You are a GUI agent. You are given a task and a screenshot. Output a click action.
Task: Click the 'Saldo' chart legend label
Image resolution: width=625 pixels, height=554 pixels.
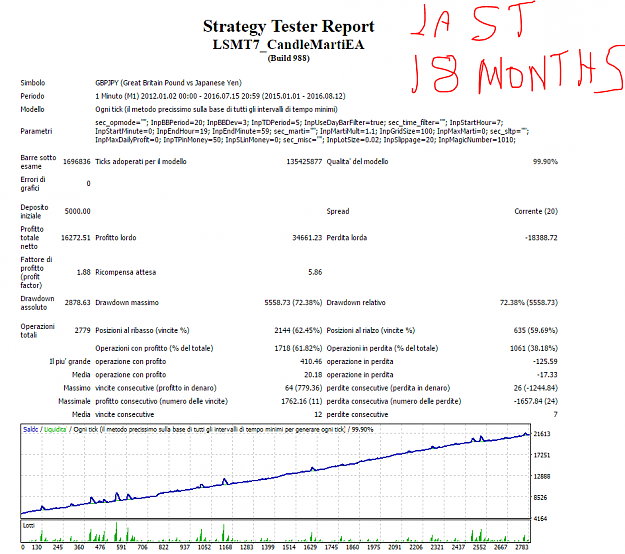[x=31, y=429]
